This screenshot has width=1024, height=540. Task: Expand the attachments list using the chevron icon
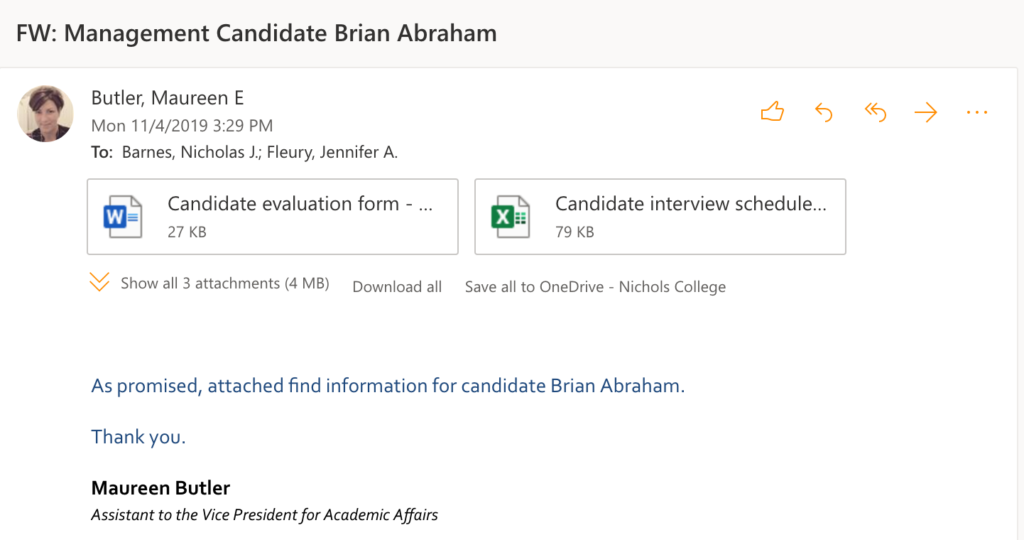[x=99, y=283]
